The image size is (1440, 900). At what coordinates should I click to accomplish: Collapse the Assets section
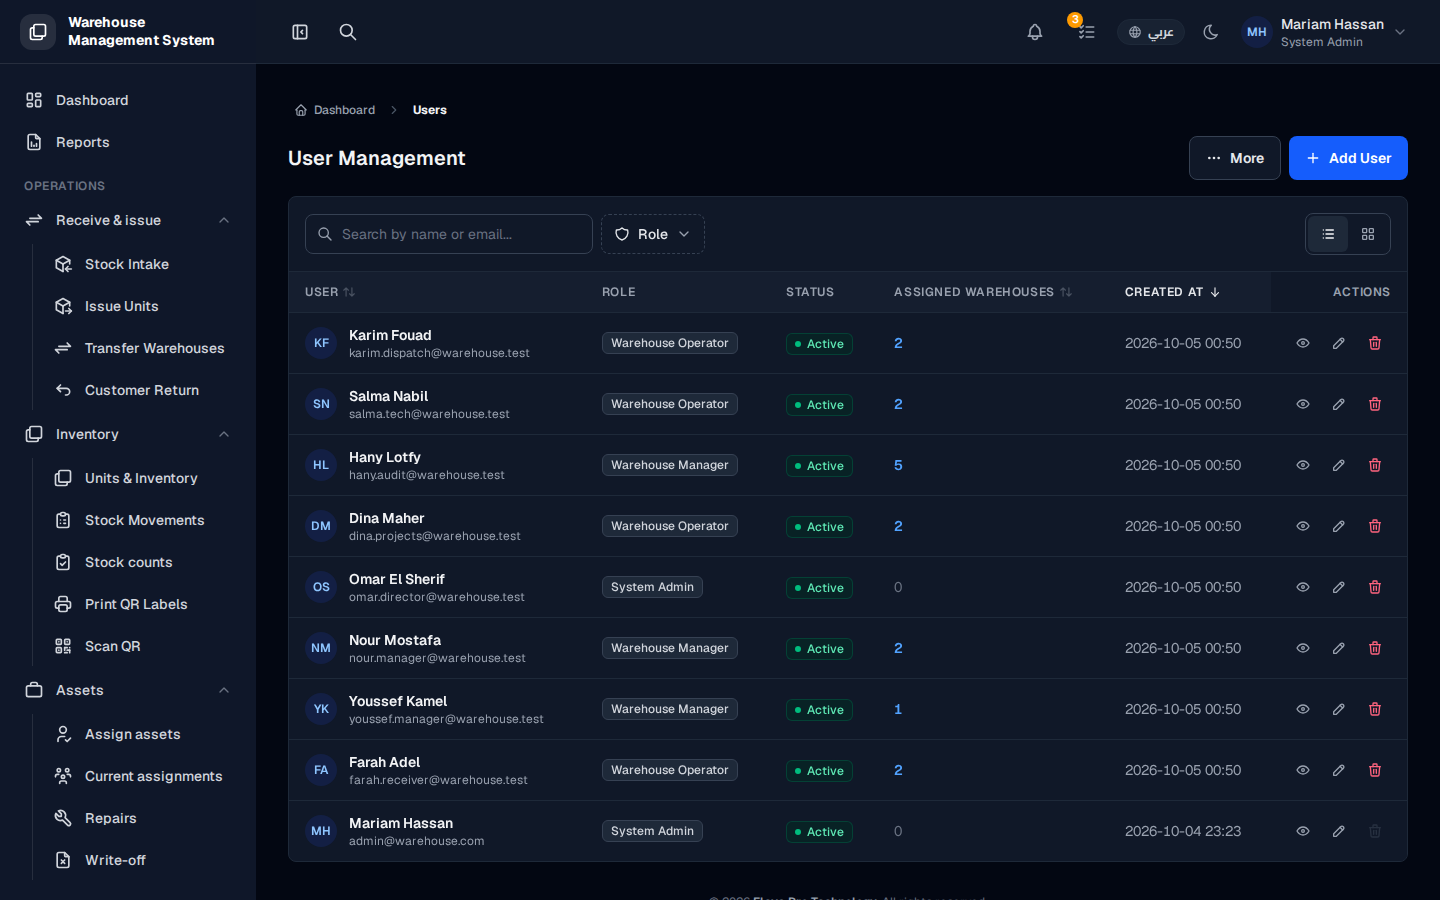coord(128,690)
